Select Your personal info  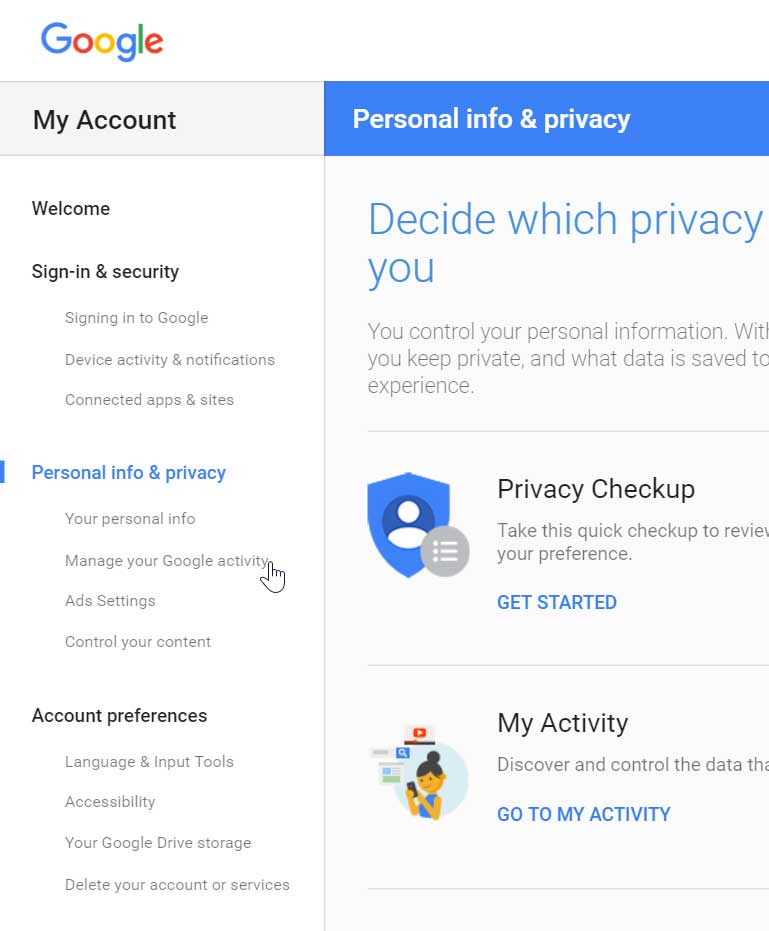[130, 518]
